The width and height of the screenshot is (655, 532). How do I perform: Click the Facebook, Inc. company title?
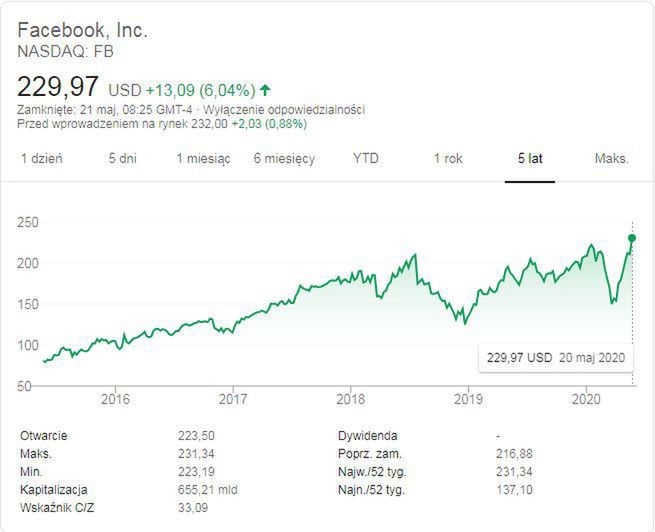point(83,30)
